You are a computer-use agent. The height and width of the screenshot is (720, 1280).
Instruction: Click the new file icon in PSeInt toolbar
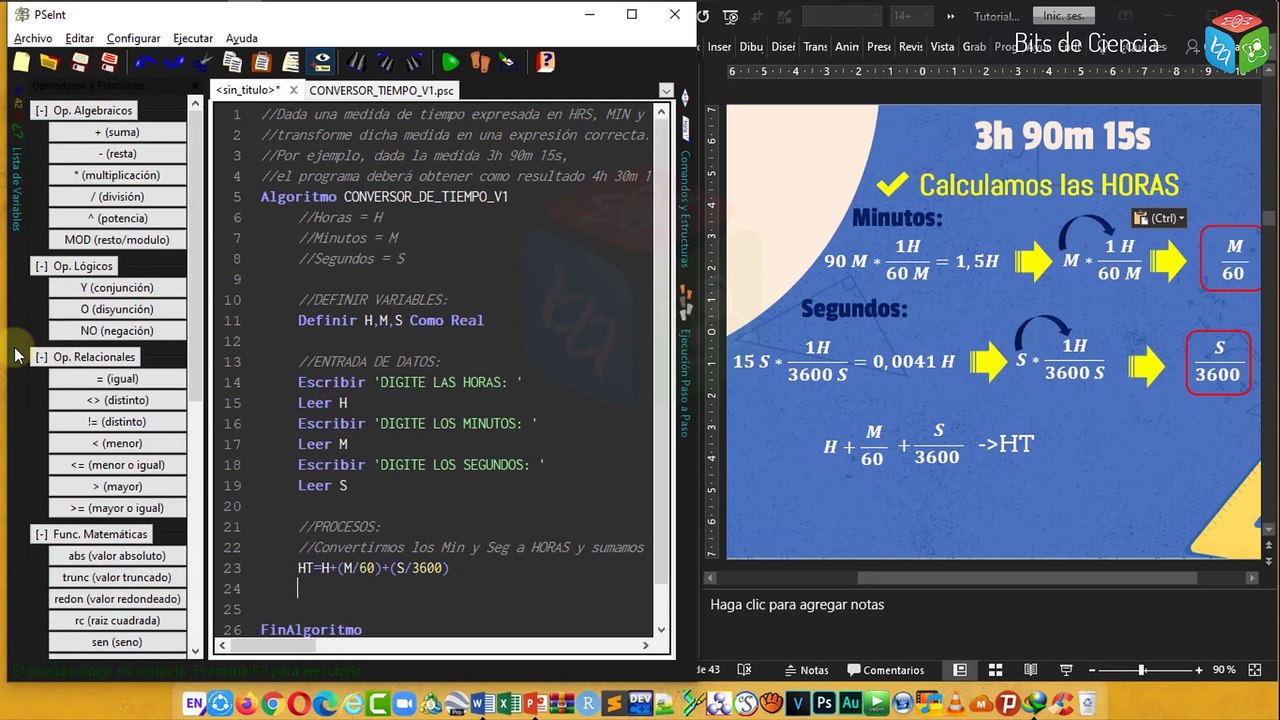click(x=21, y=62)
